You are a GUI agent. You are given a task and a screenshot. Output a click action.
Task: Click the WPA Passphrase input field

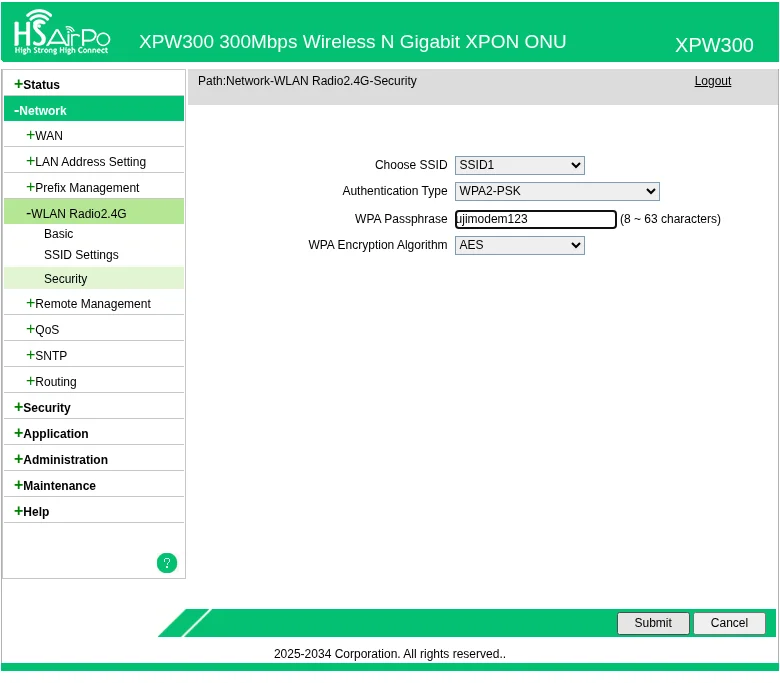(x=536, y=219)
